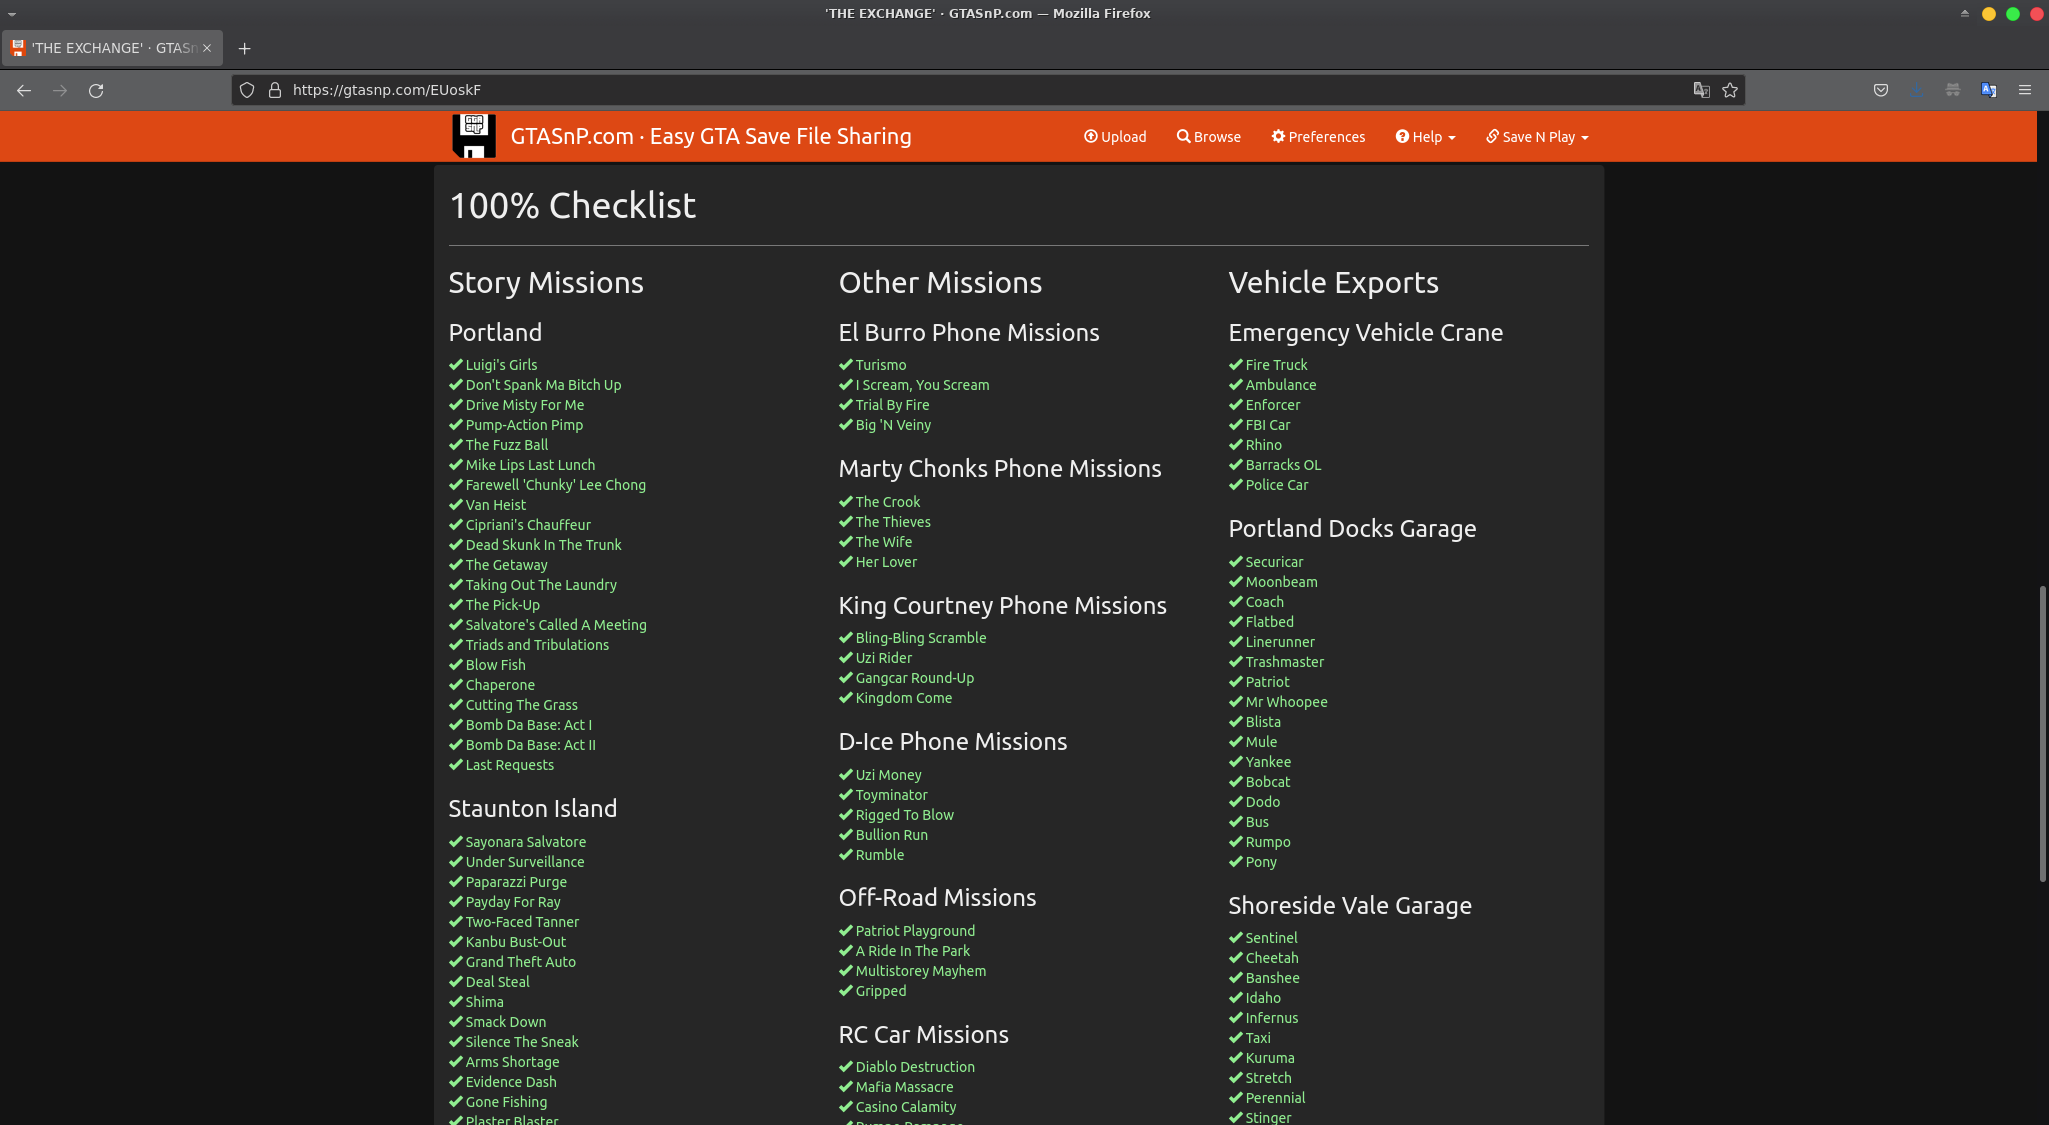2049x1125 pixels.
Task: Click the GTASnP floppy disk logo
Action: pos(474,136)
